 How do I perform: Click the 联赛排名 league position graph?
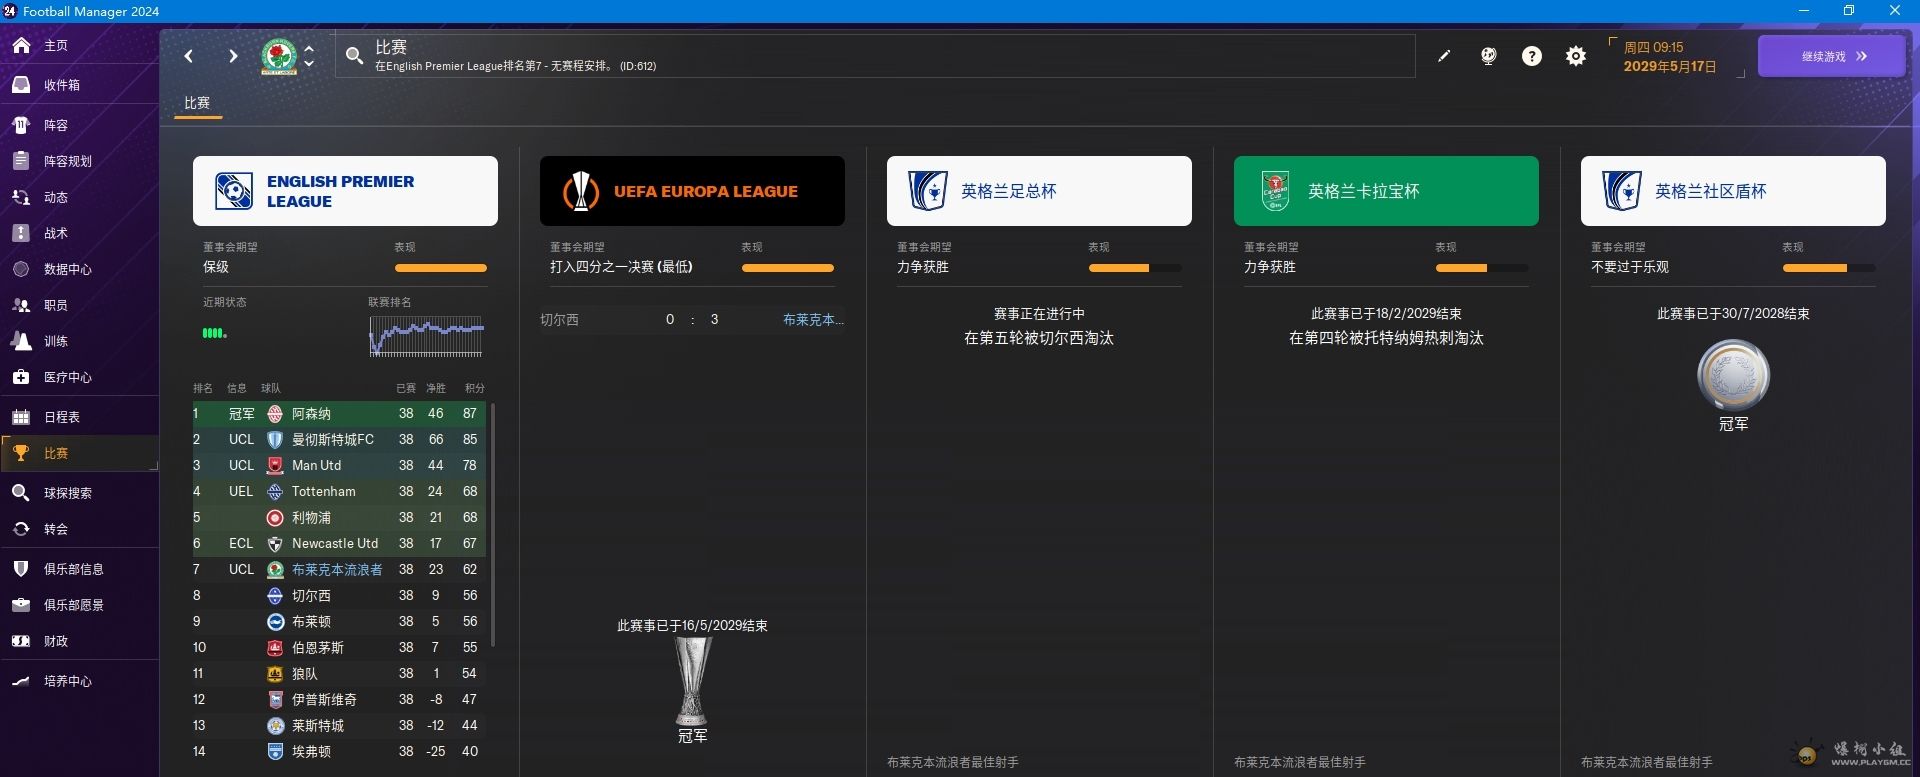click(x=426, y=337)
